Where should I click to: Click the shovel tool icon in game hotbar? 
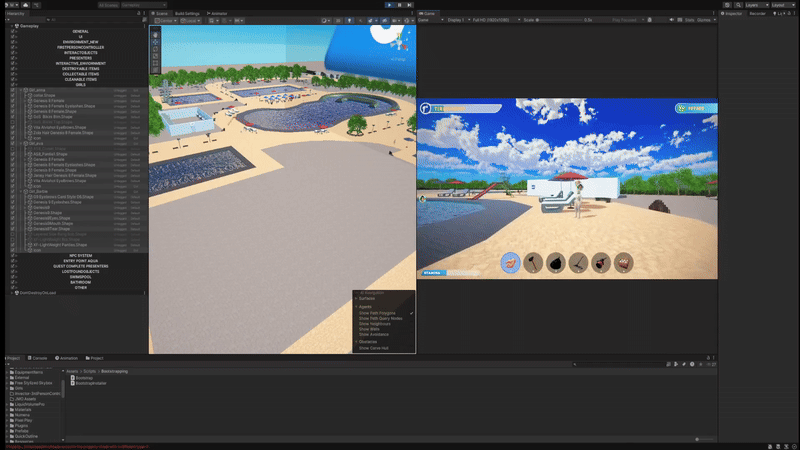click(x=533, y=263)
